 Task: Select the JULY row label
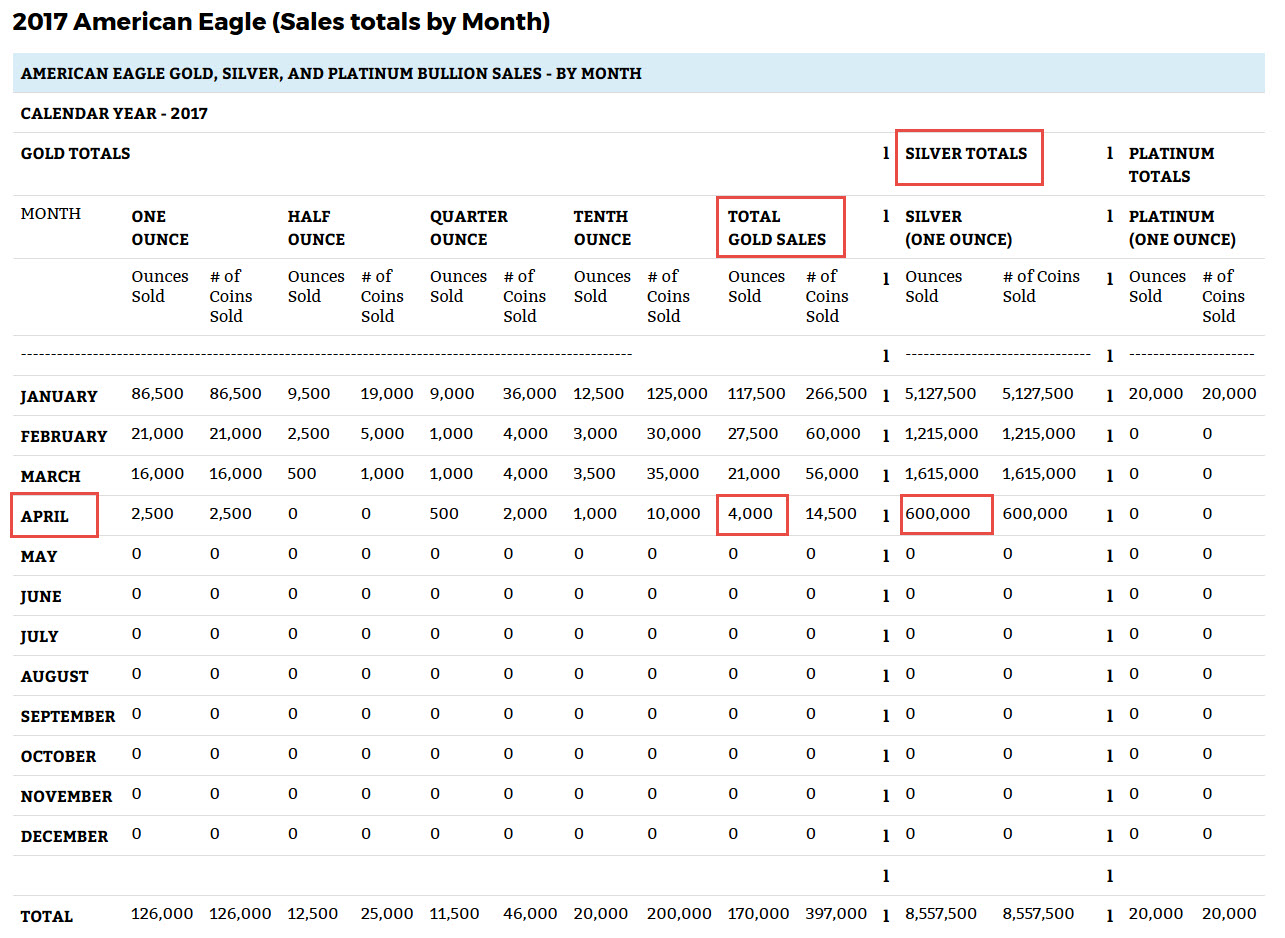coord(40,636)
